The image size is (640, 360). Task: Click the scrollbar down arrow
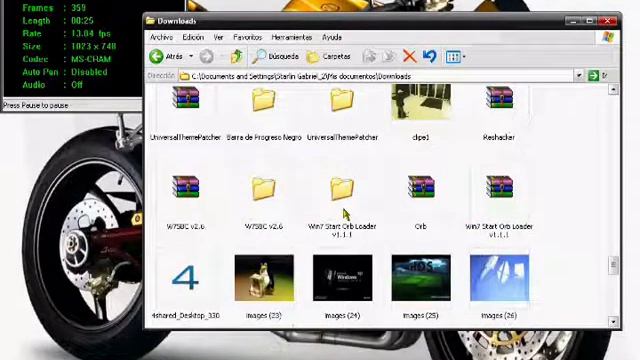(x=613, y=322)
